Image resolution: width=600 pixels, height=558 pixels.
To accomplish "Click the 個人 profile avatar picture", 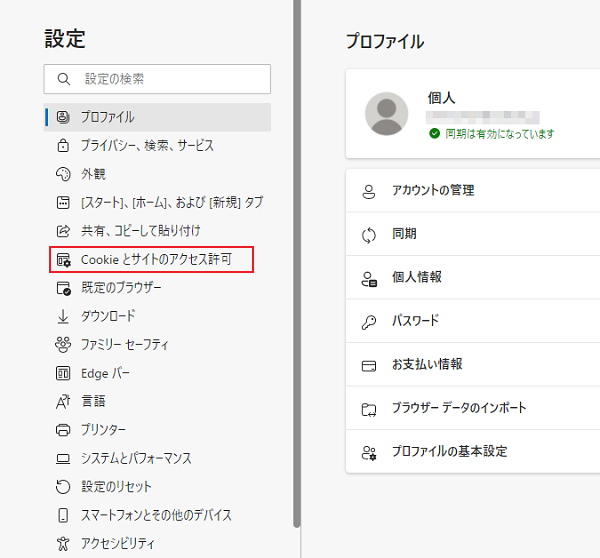I will coord(386,114).
